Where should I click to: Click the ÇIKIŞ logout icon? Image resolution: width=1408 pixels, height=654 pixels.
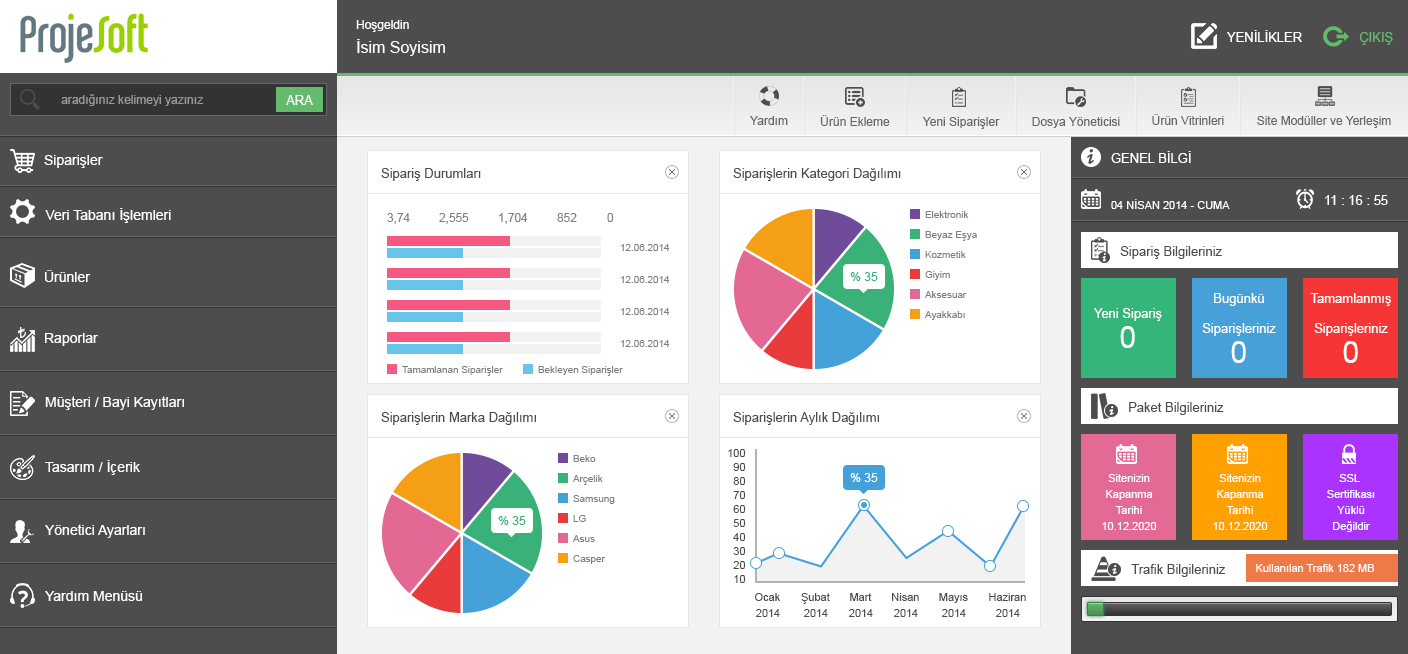point(1335,37)
